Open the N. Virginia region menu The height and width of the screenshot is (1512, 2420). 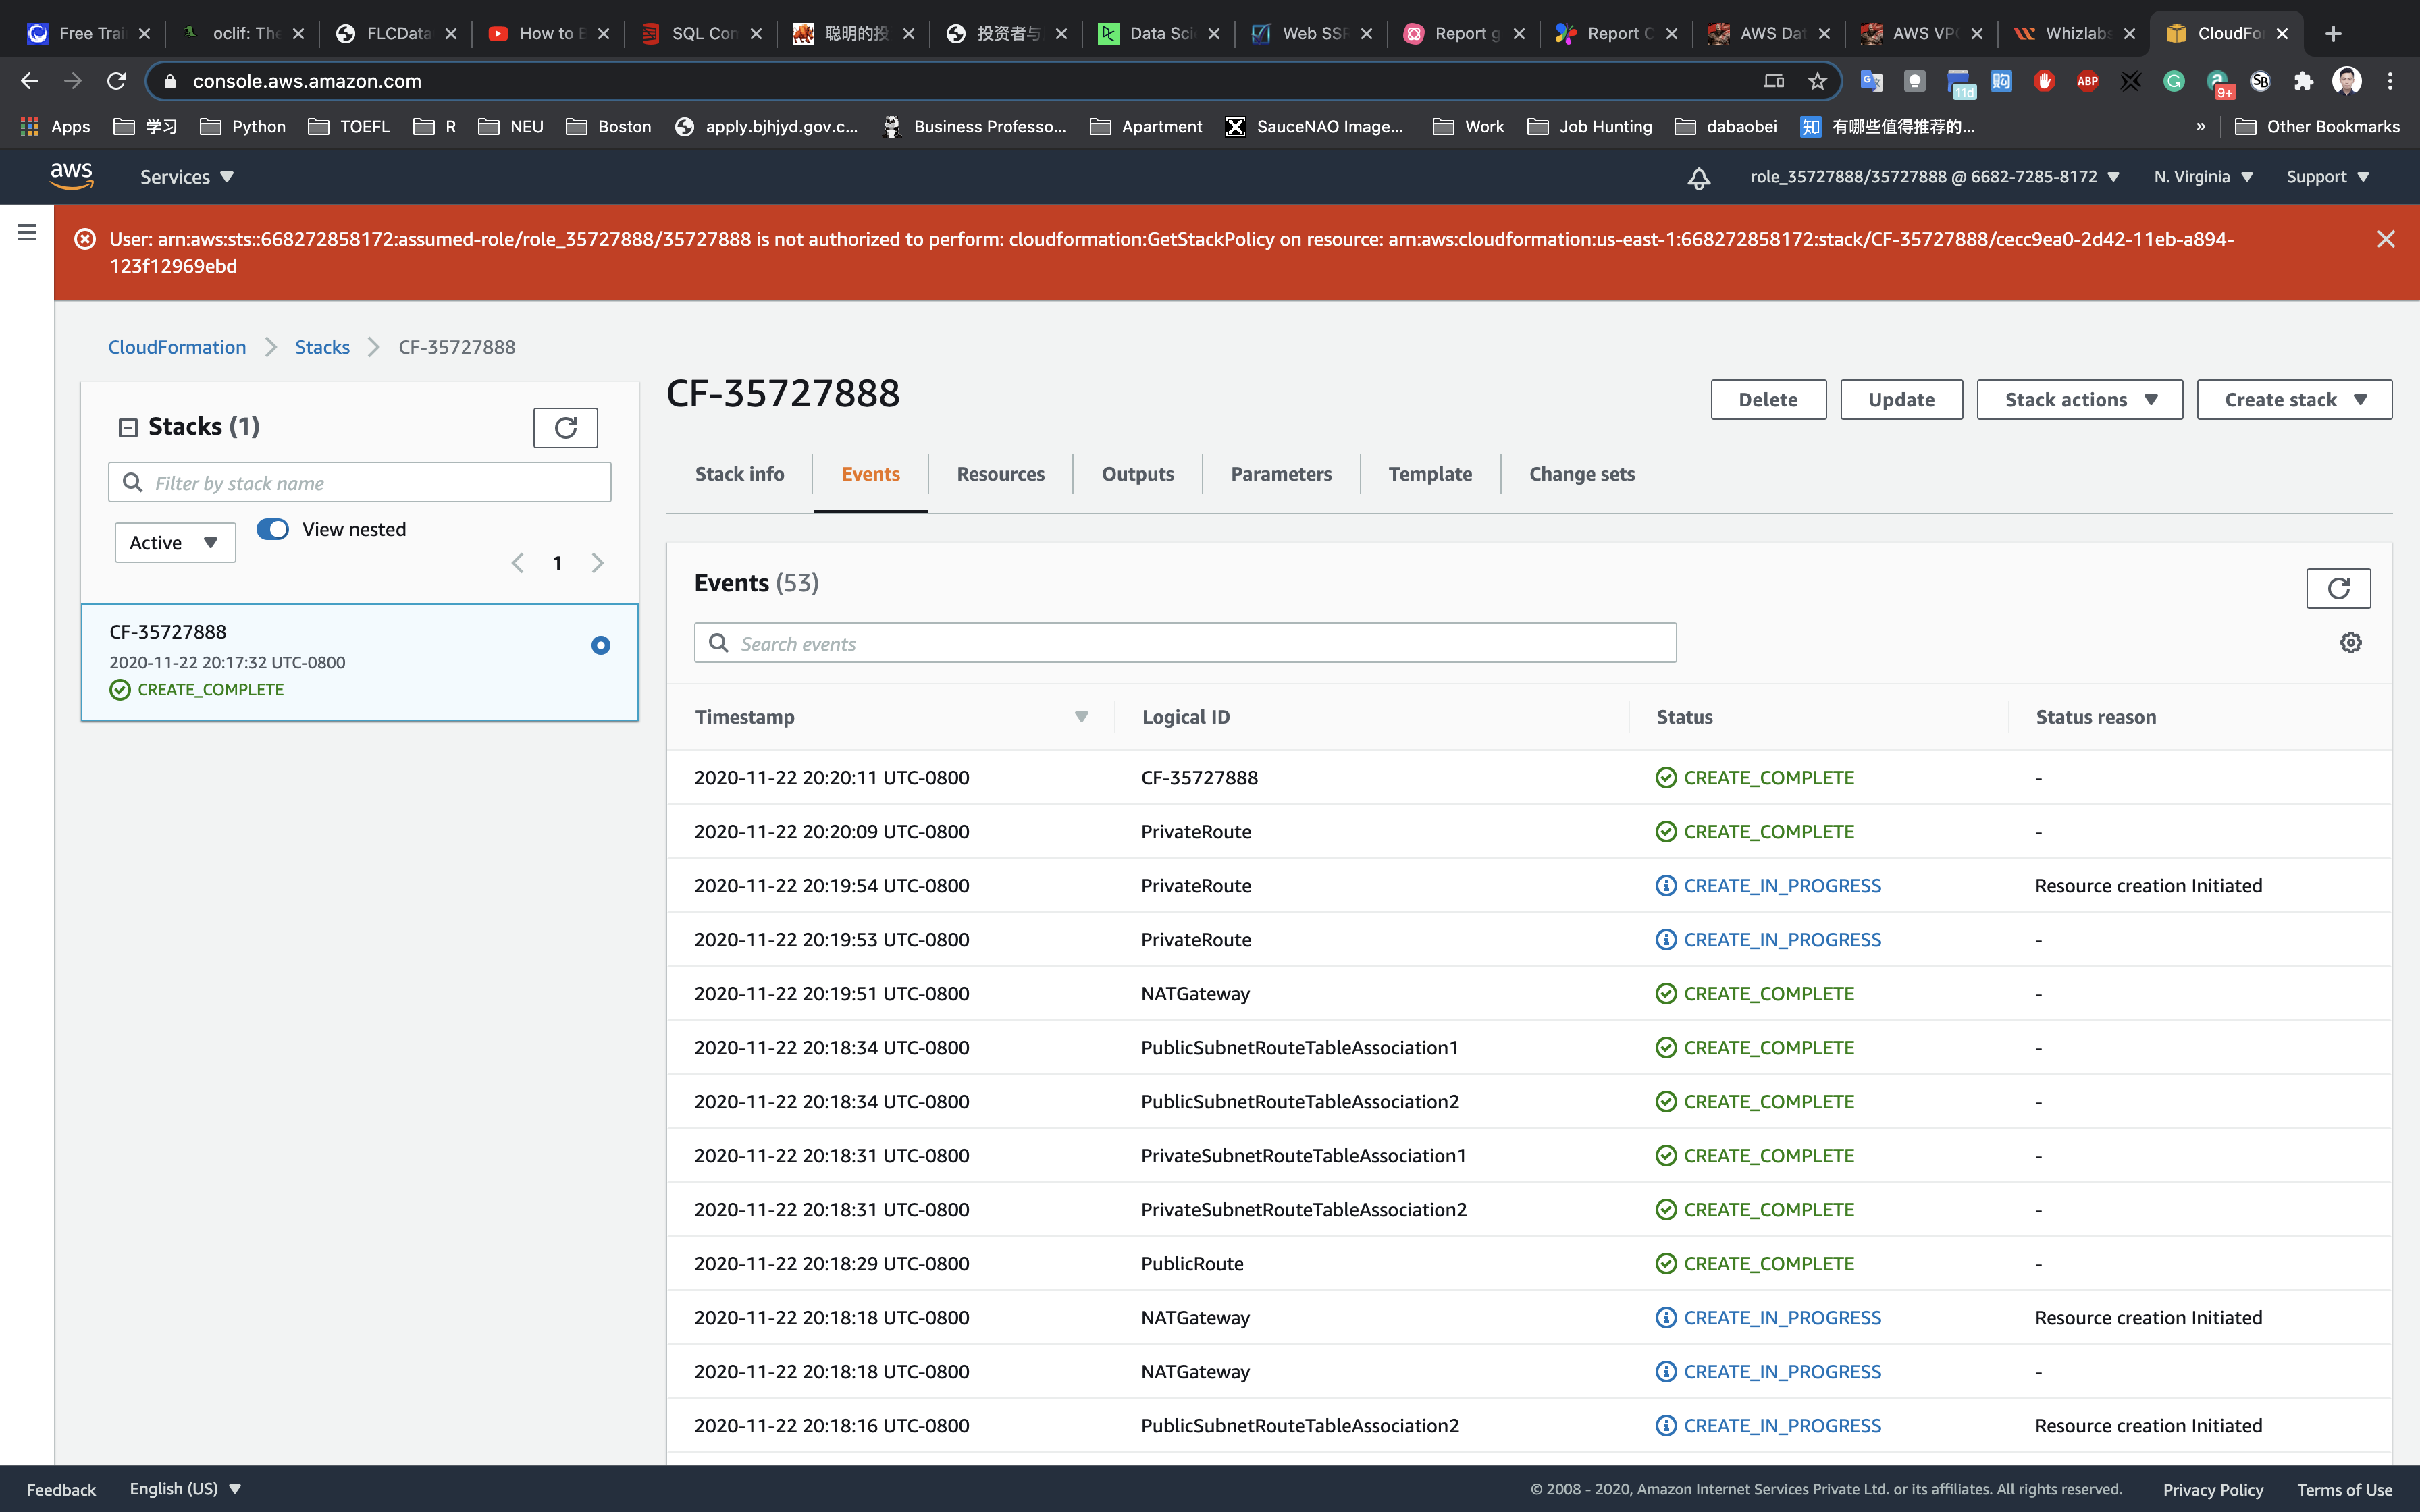2202,177
